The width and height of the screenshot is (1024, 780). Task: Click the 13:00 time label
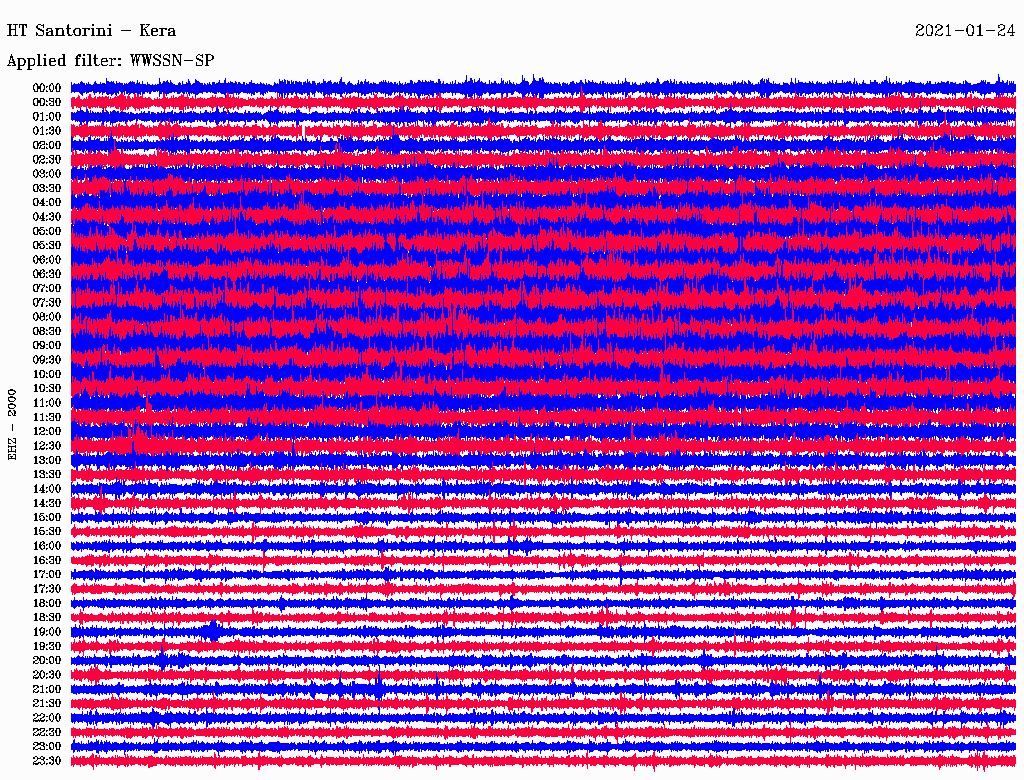47,461
